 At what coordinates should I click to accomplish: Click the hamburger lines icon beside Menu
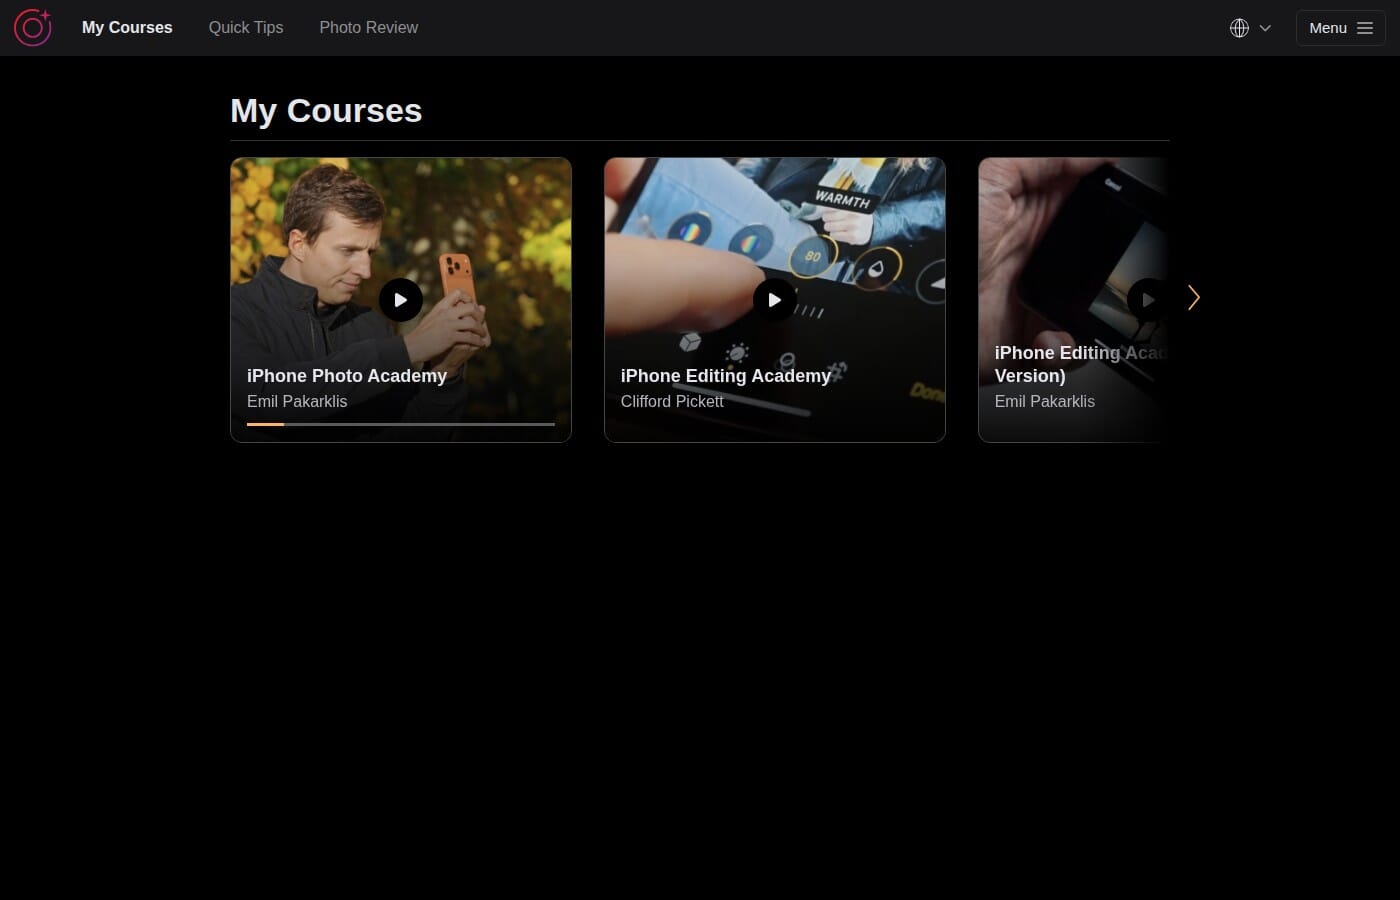click(1364, 28)
